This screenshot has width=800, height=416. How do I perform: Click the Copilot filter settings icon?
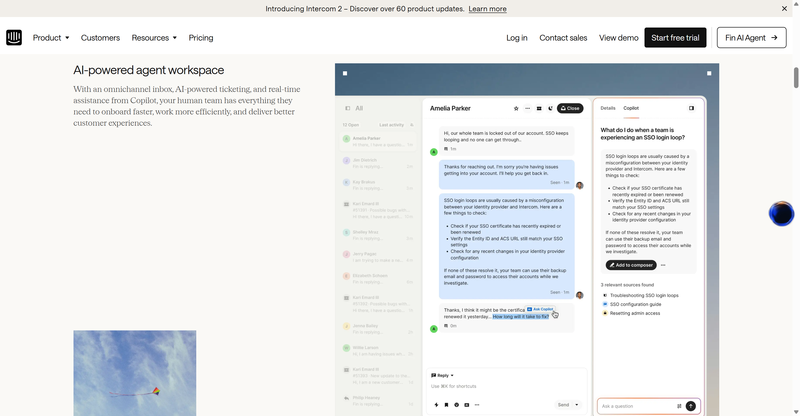pos(679,406)
